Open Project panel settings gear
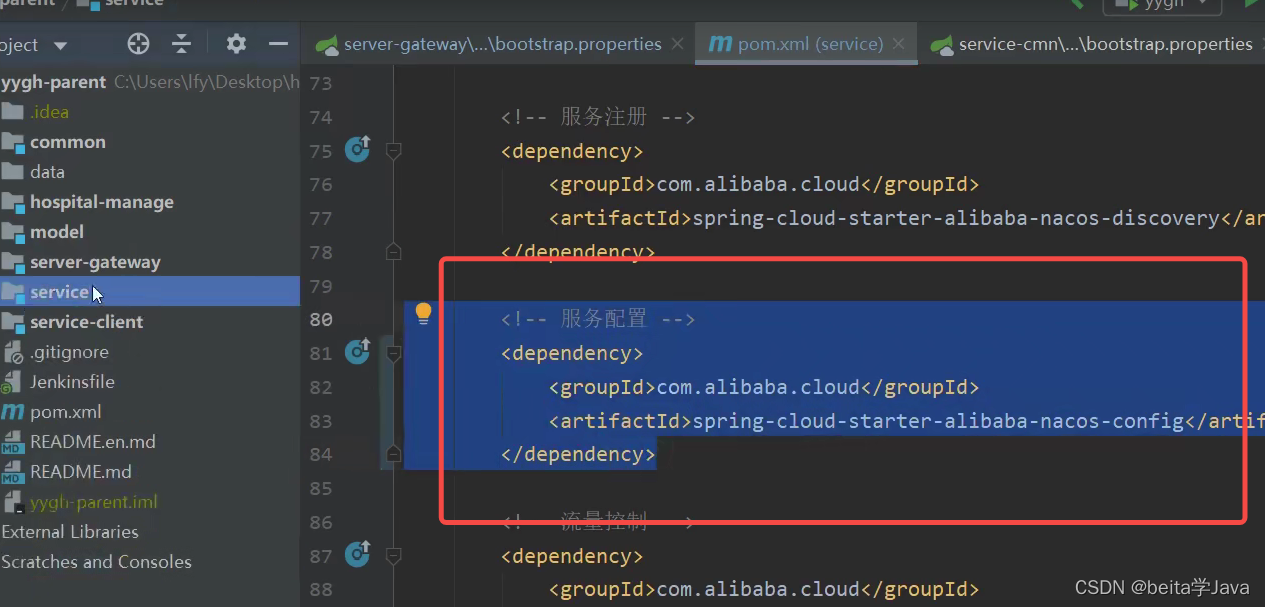Screen dimensions: 1265x607 [x=236, y=44]
